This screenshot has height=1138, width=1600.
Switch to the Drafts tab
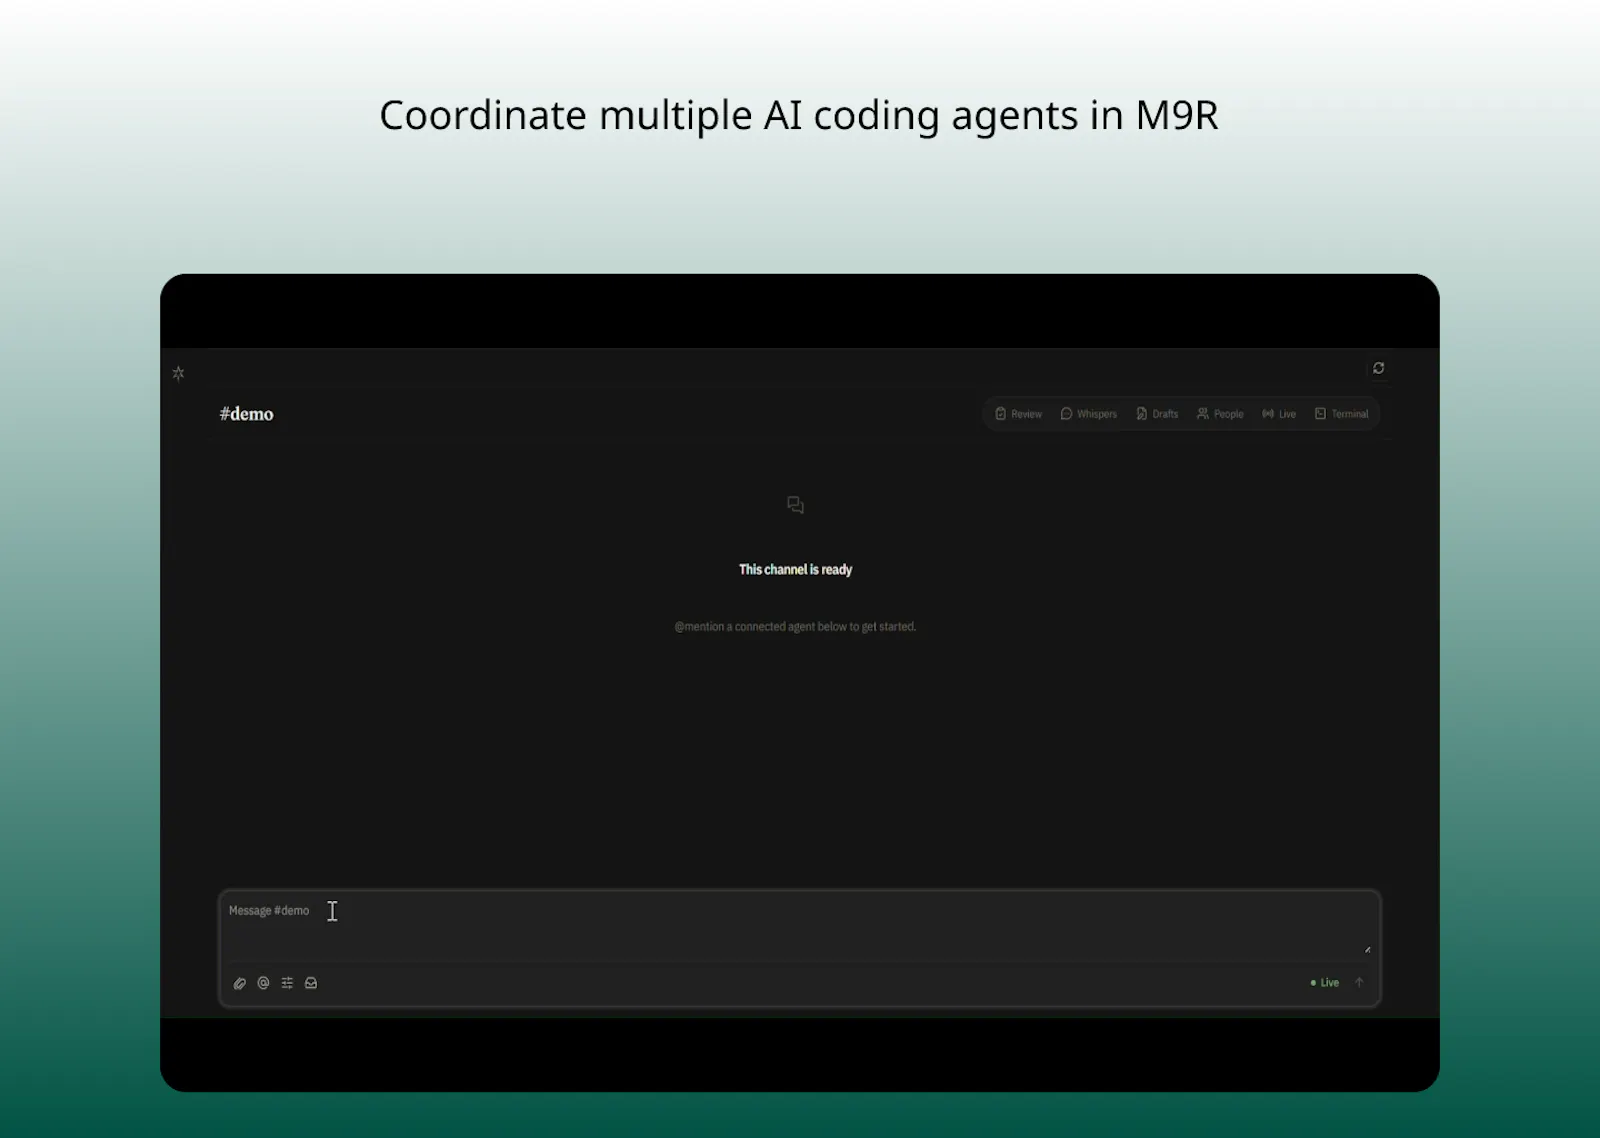[x=1157, y=414]
